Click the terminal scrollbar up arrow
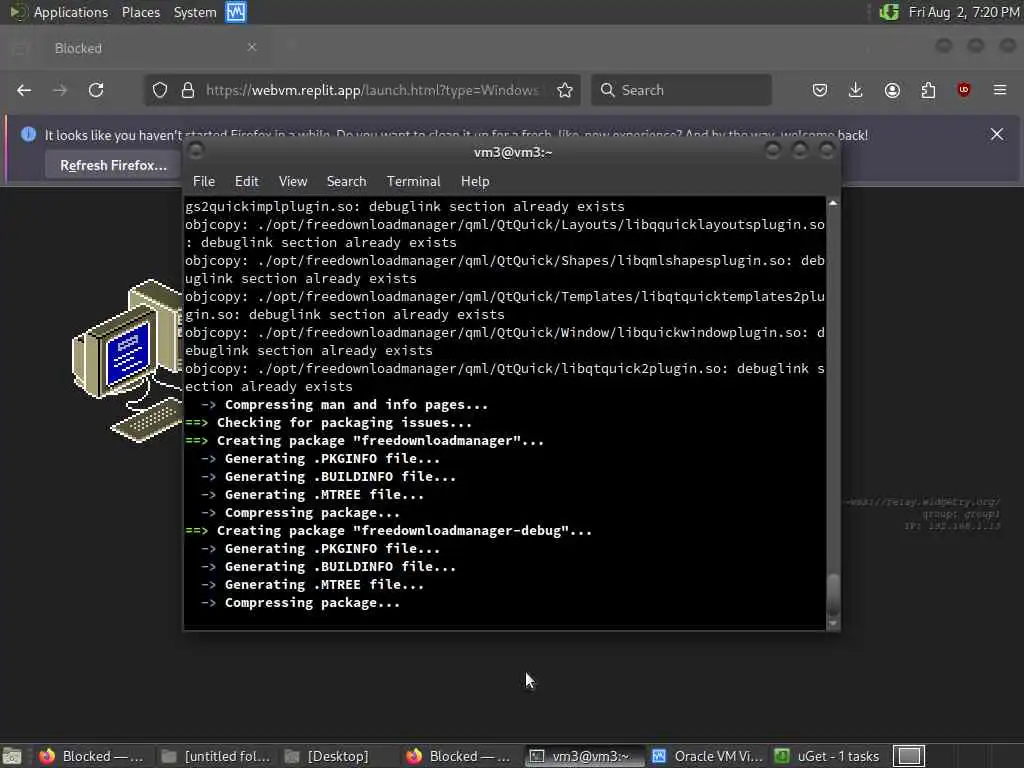The image size is (1024, 768). coord(833,203)
